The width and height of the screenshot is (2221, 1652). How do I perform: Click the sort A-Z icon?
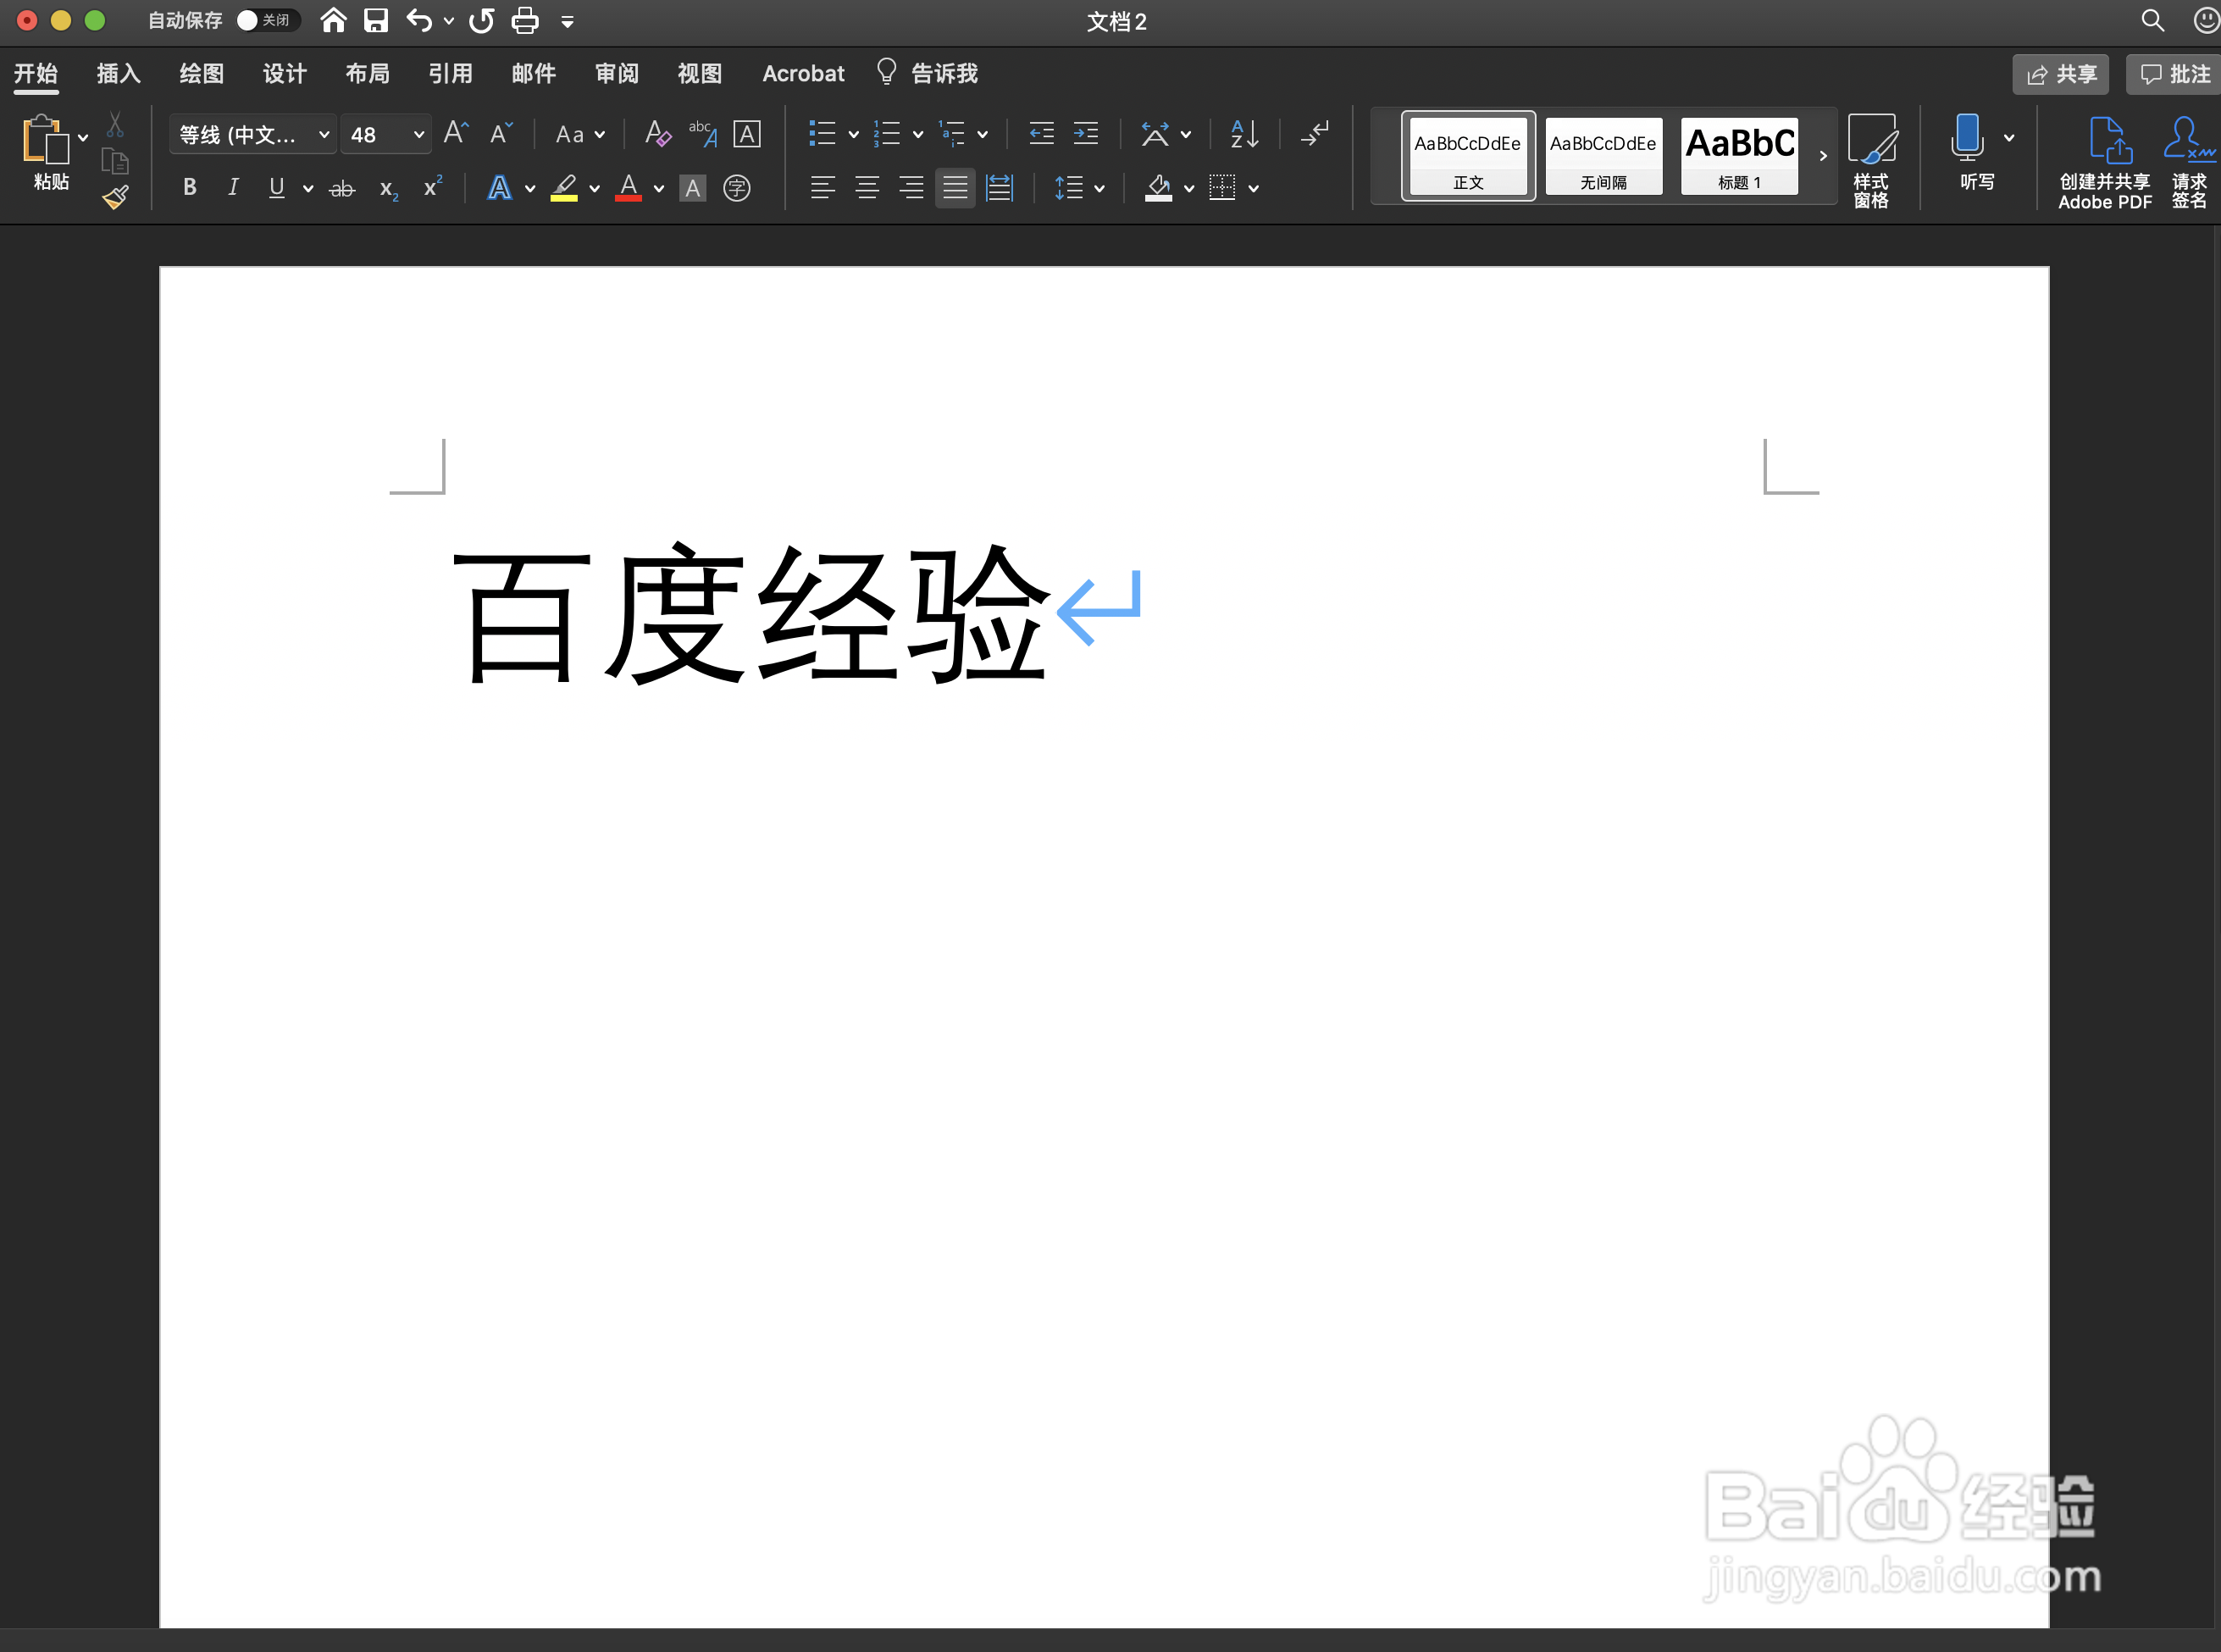point(1244,134)
